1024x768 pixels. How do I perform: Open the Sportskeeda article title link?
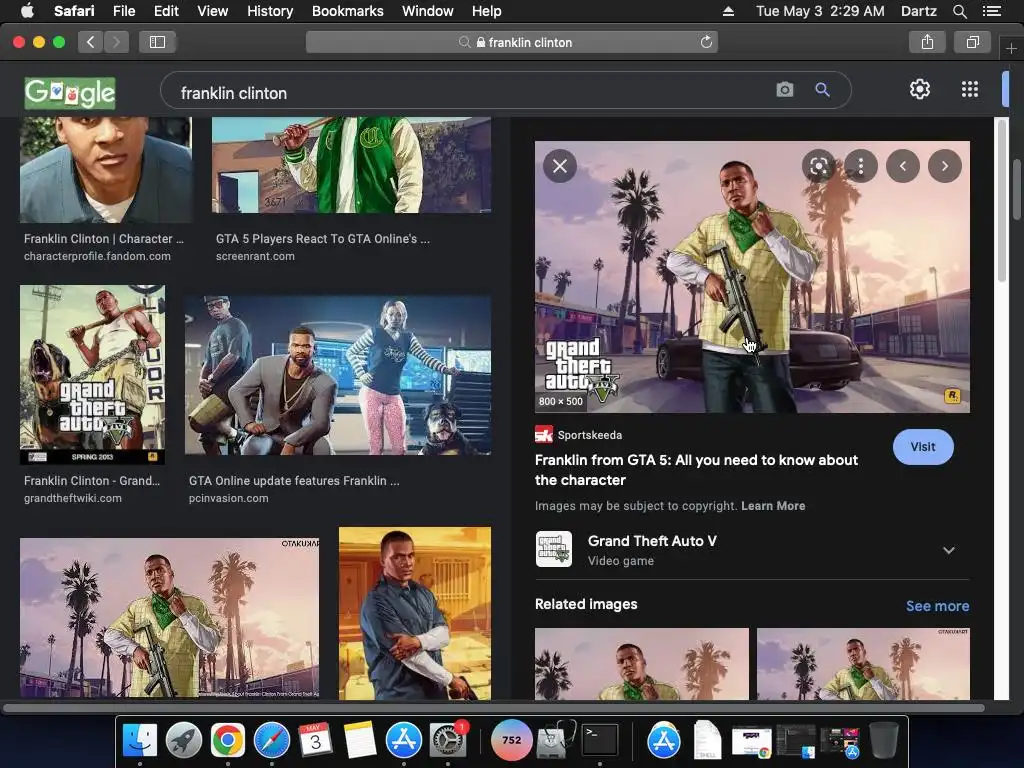(x=696, y=470)
